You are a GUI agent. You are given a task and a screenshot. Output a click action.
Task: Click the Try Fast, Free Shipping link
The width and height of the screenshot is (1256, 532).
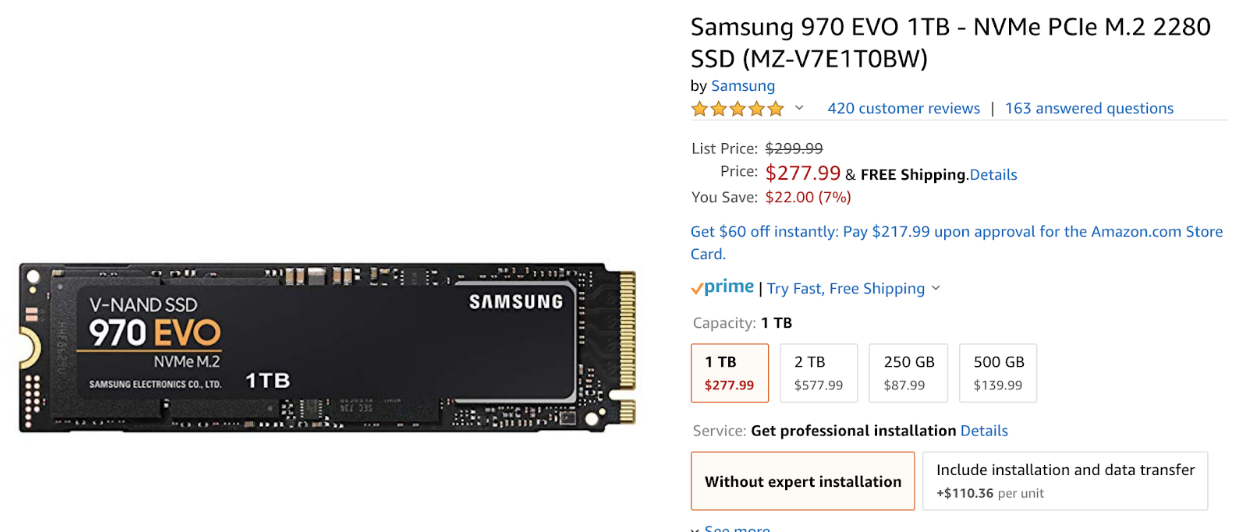click(846, 288)
